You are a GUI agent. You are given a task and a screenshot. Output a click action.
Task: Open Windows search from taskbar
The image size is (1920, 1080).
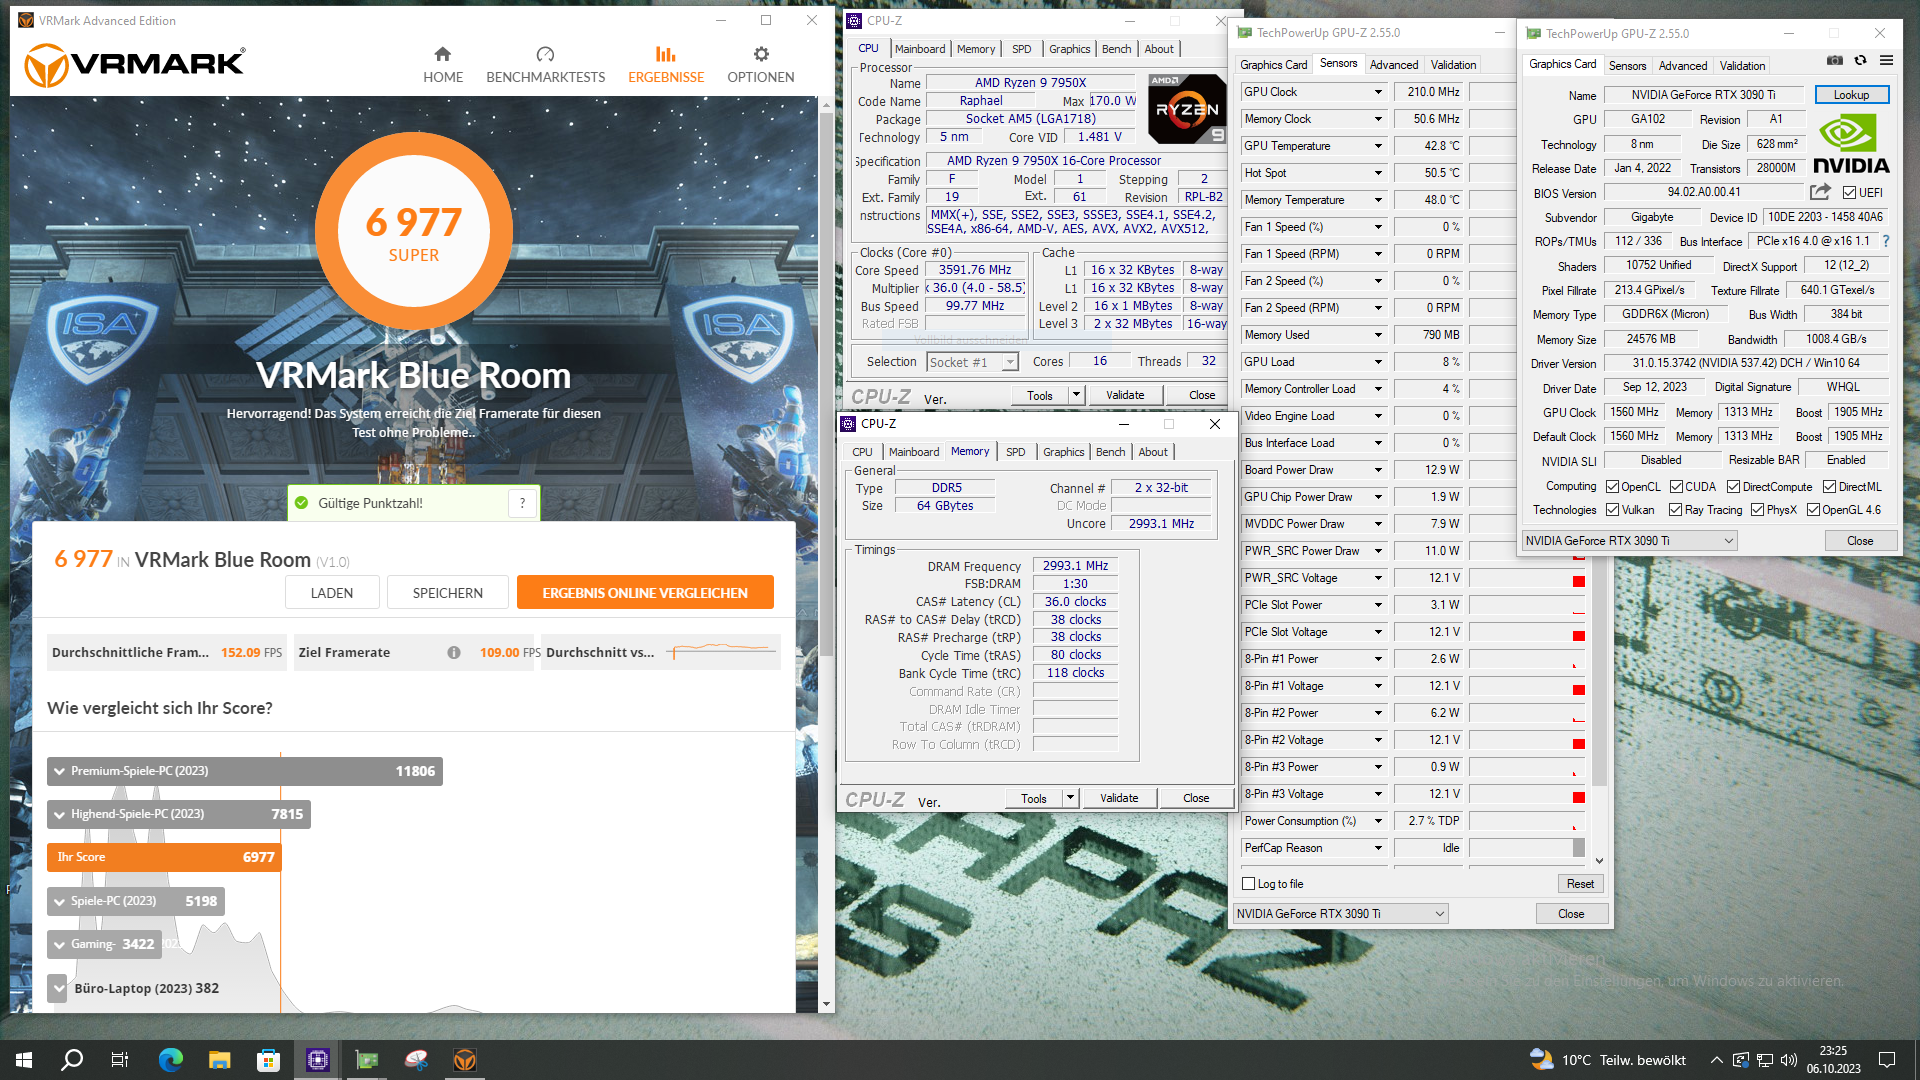pos(72,1060)
